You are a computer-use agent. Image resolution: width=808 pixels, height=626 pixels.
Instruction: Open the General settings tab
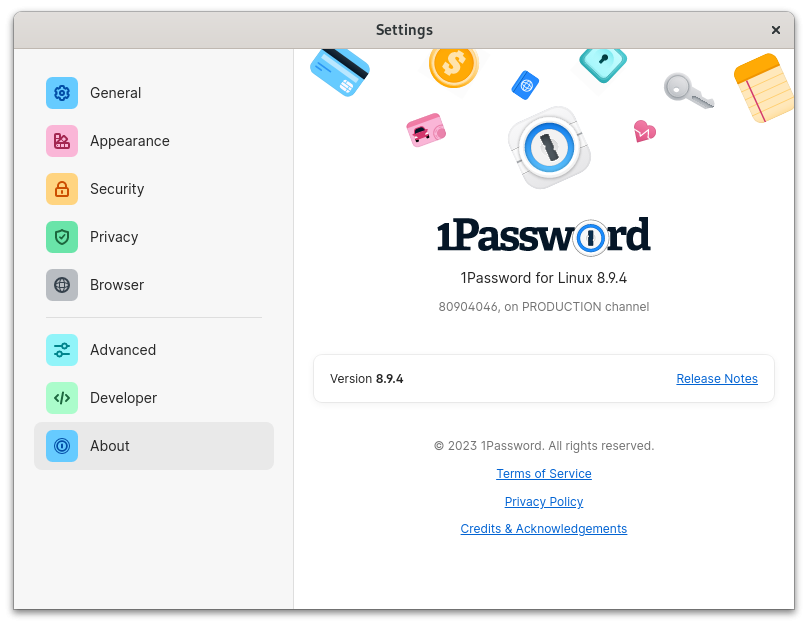(115, 93)
